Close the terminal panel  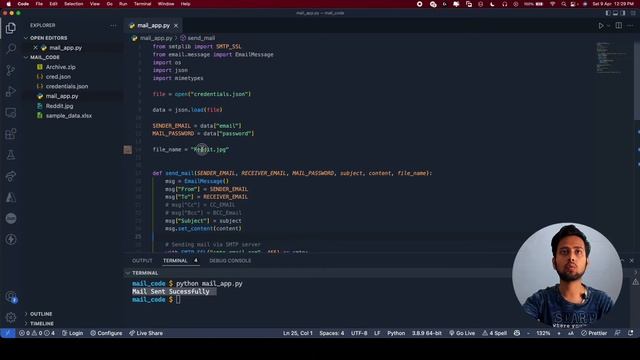click(x=631, y=260)
